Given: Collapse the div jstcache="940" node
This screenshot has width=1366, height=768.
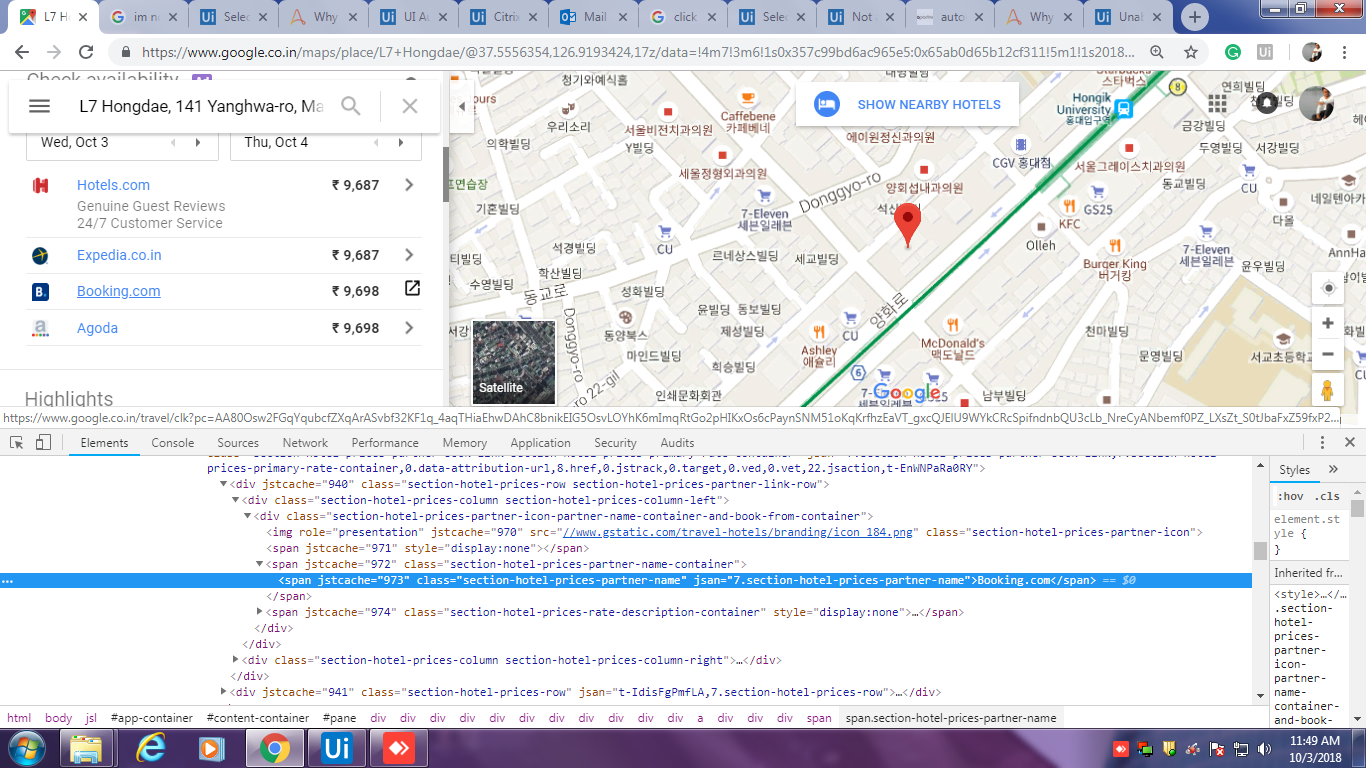Looking at the screenshot, I should (x=224, y=484).
